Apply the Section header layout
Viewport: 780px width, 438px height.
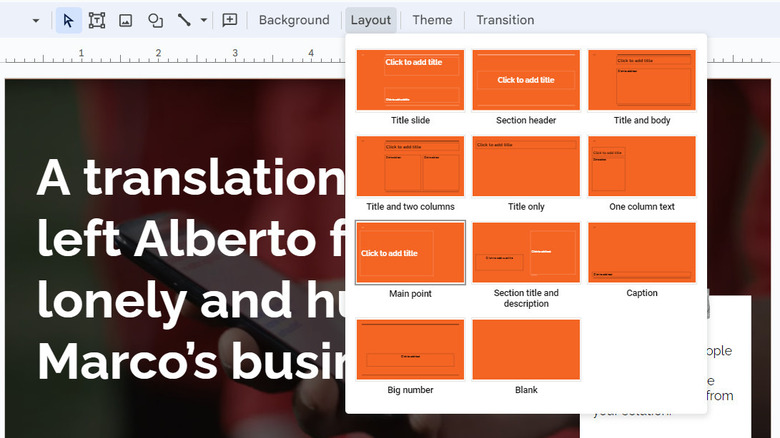(x=526, y=80)
